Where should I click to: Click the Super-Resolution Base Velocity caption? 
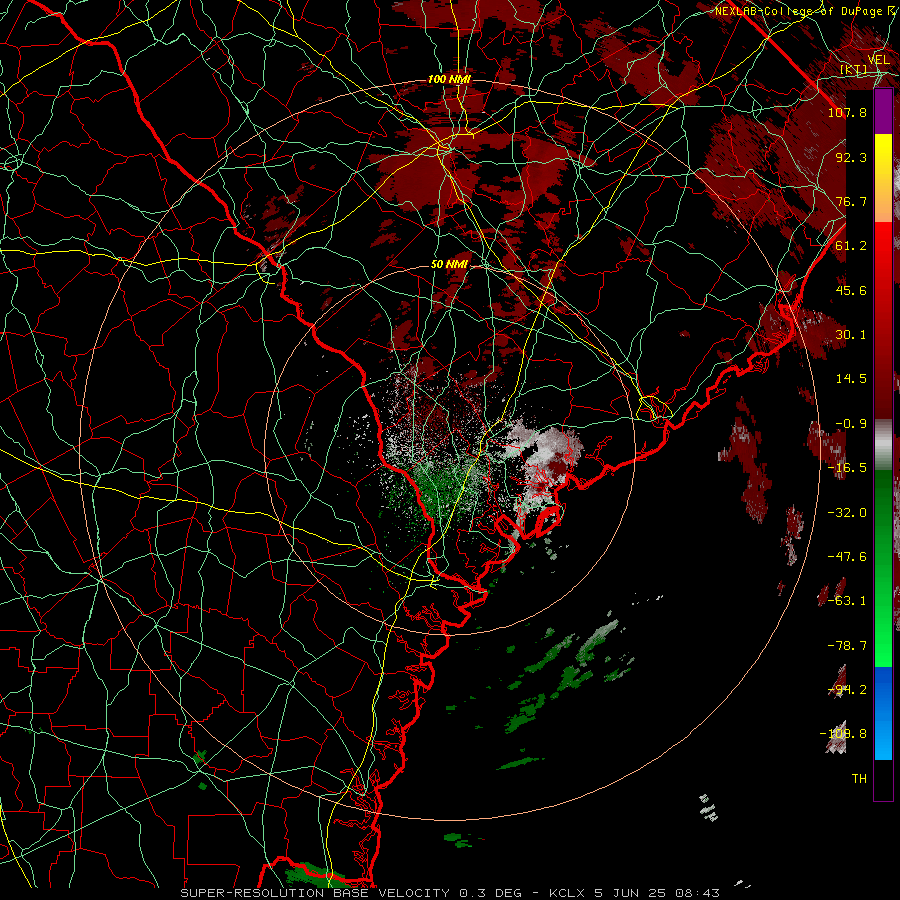click(x=449, y=893)
